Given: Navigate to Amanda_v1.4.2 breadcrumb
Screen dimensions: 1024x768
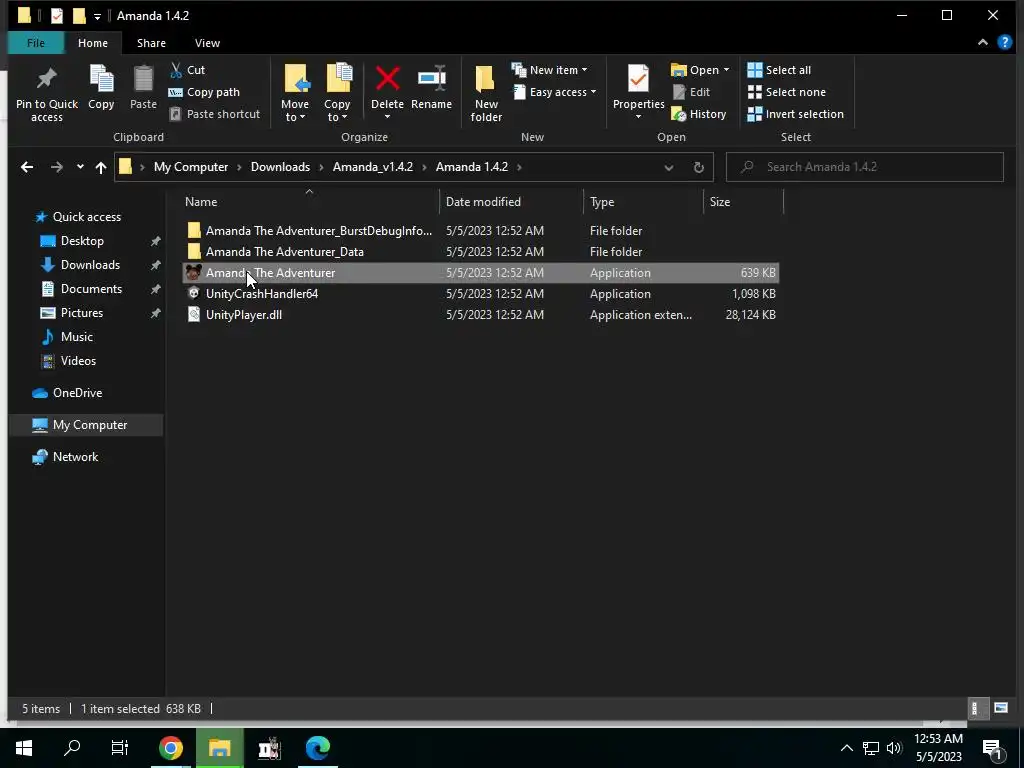Looking at the screenshot, I should click(x=373, y=167).
